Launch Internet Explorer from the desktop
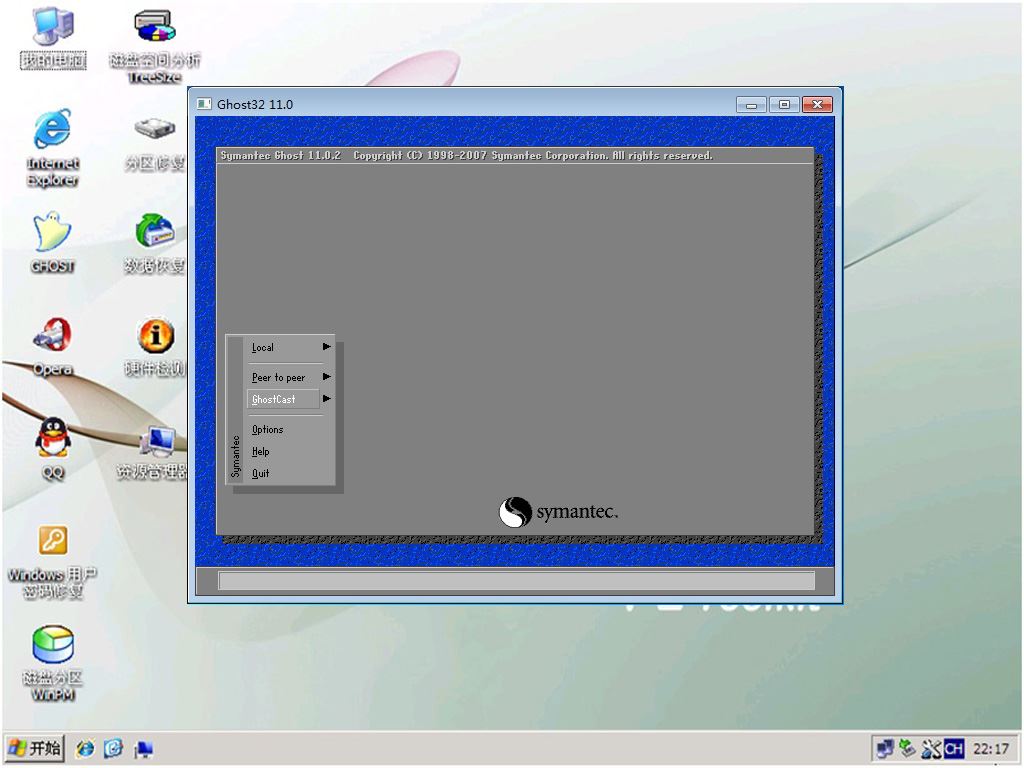Image resolution: width=1024 pixels, height=768 pixels. point(52,148)
